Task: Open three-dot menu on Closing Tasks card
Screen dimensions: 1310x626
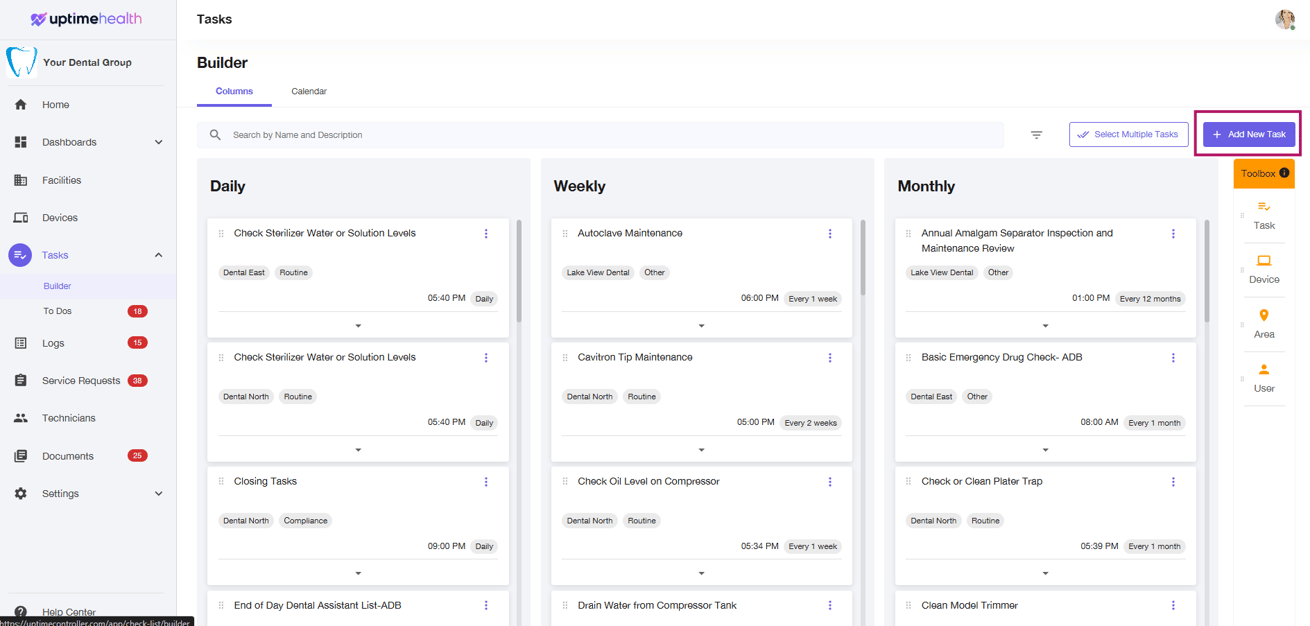Action: point(486,482)
